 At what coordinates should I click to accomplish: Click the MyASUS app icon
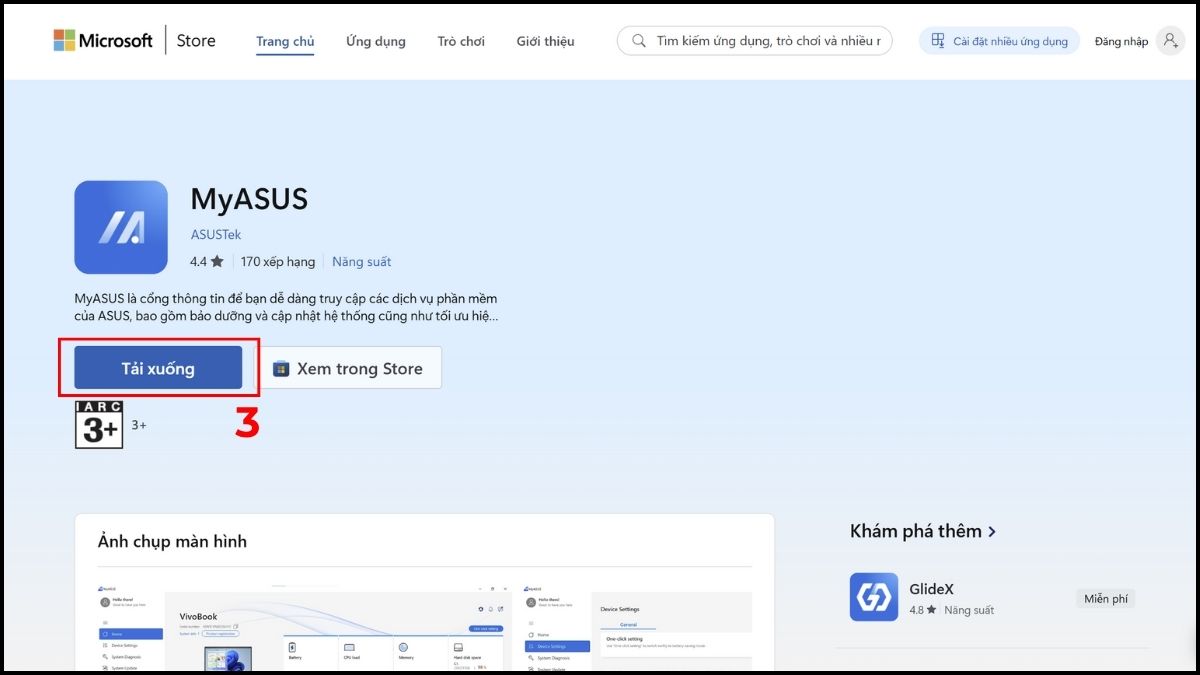click(x=121, y=227)
